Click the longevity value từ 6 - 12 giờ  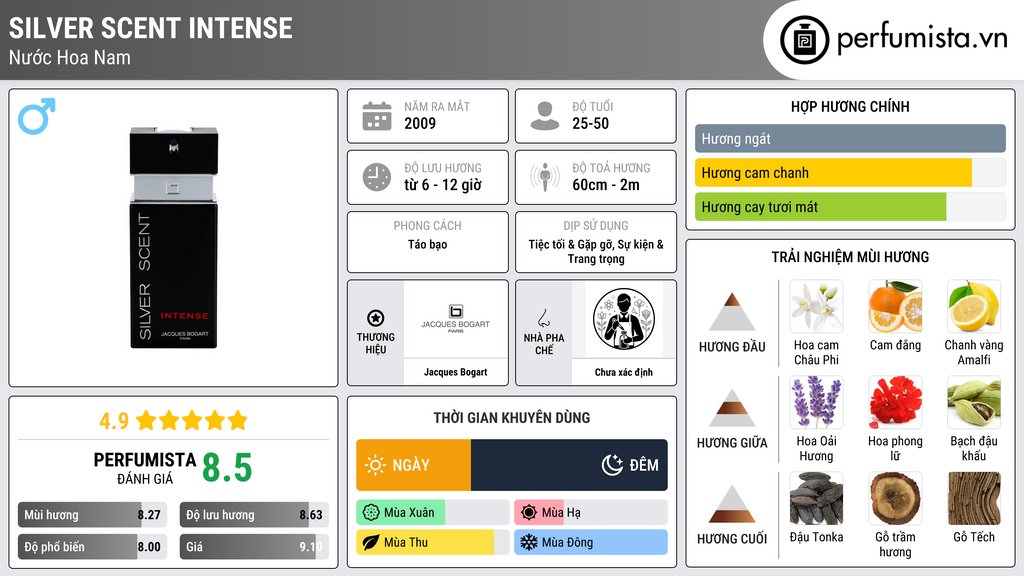[443, 185]
